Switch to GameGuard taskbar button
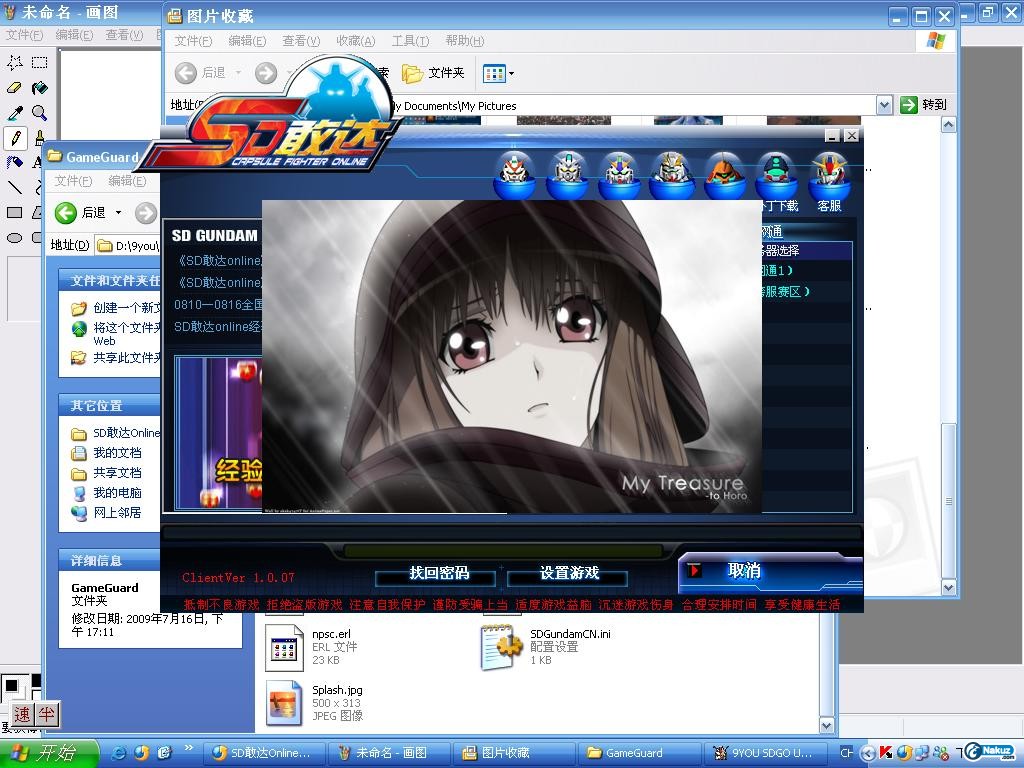The width and height of the screenshot is (1024, 768). 638,754
